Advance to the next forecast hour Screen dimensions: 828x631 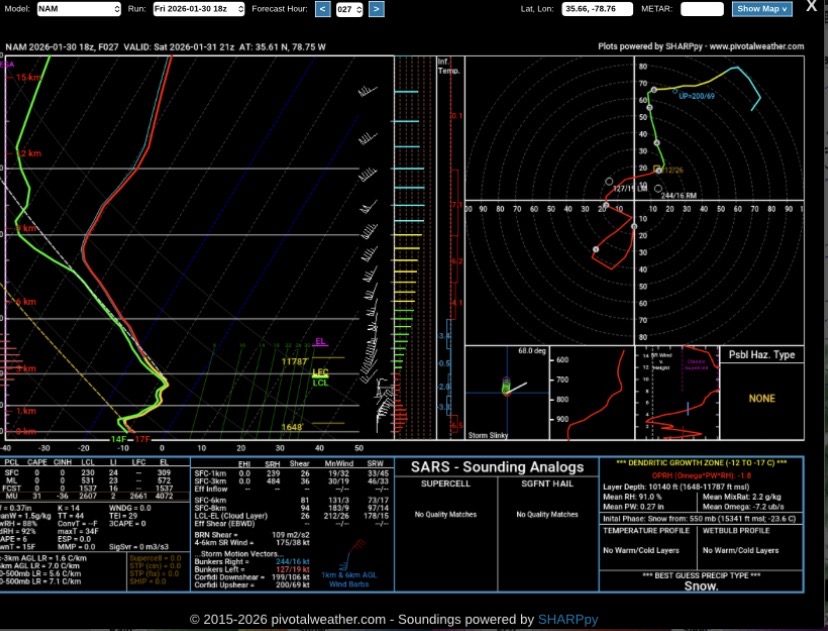point(376,9)
